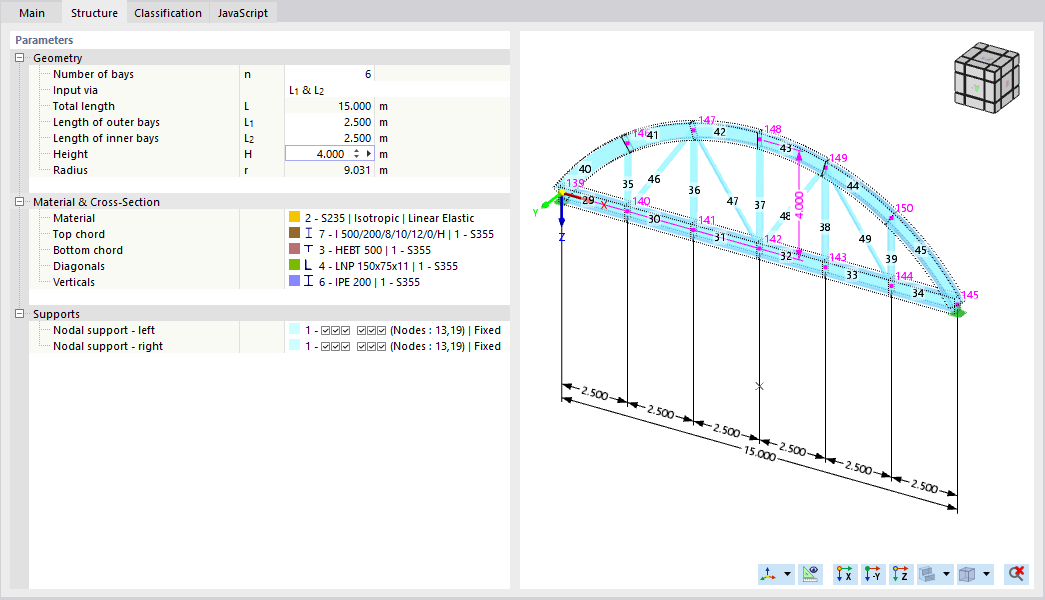The image size is (1045, 600).
Task: Click the Height spinner arrows
Action: (357, 154)
